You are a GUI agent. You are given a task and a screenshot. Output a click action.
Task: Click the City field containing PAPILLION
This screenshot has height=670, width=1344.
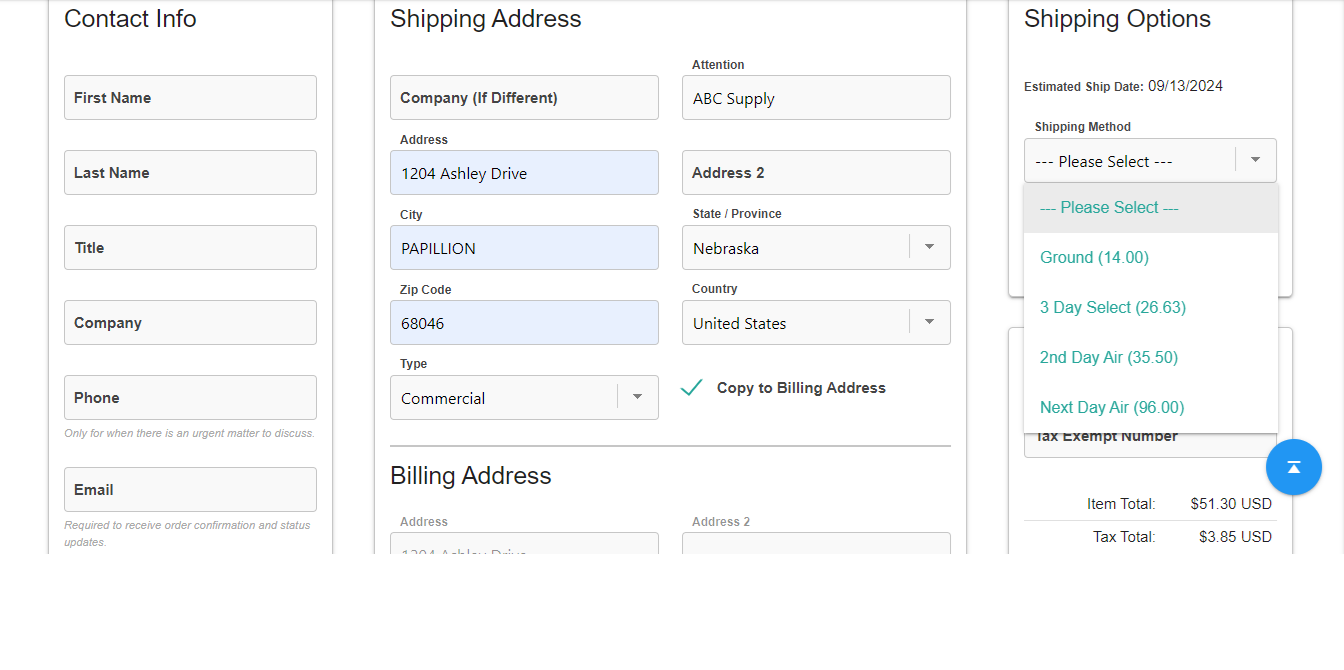pos(524,248)
